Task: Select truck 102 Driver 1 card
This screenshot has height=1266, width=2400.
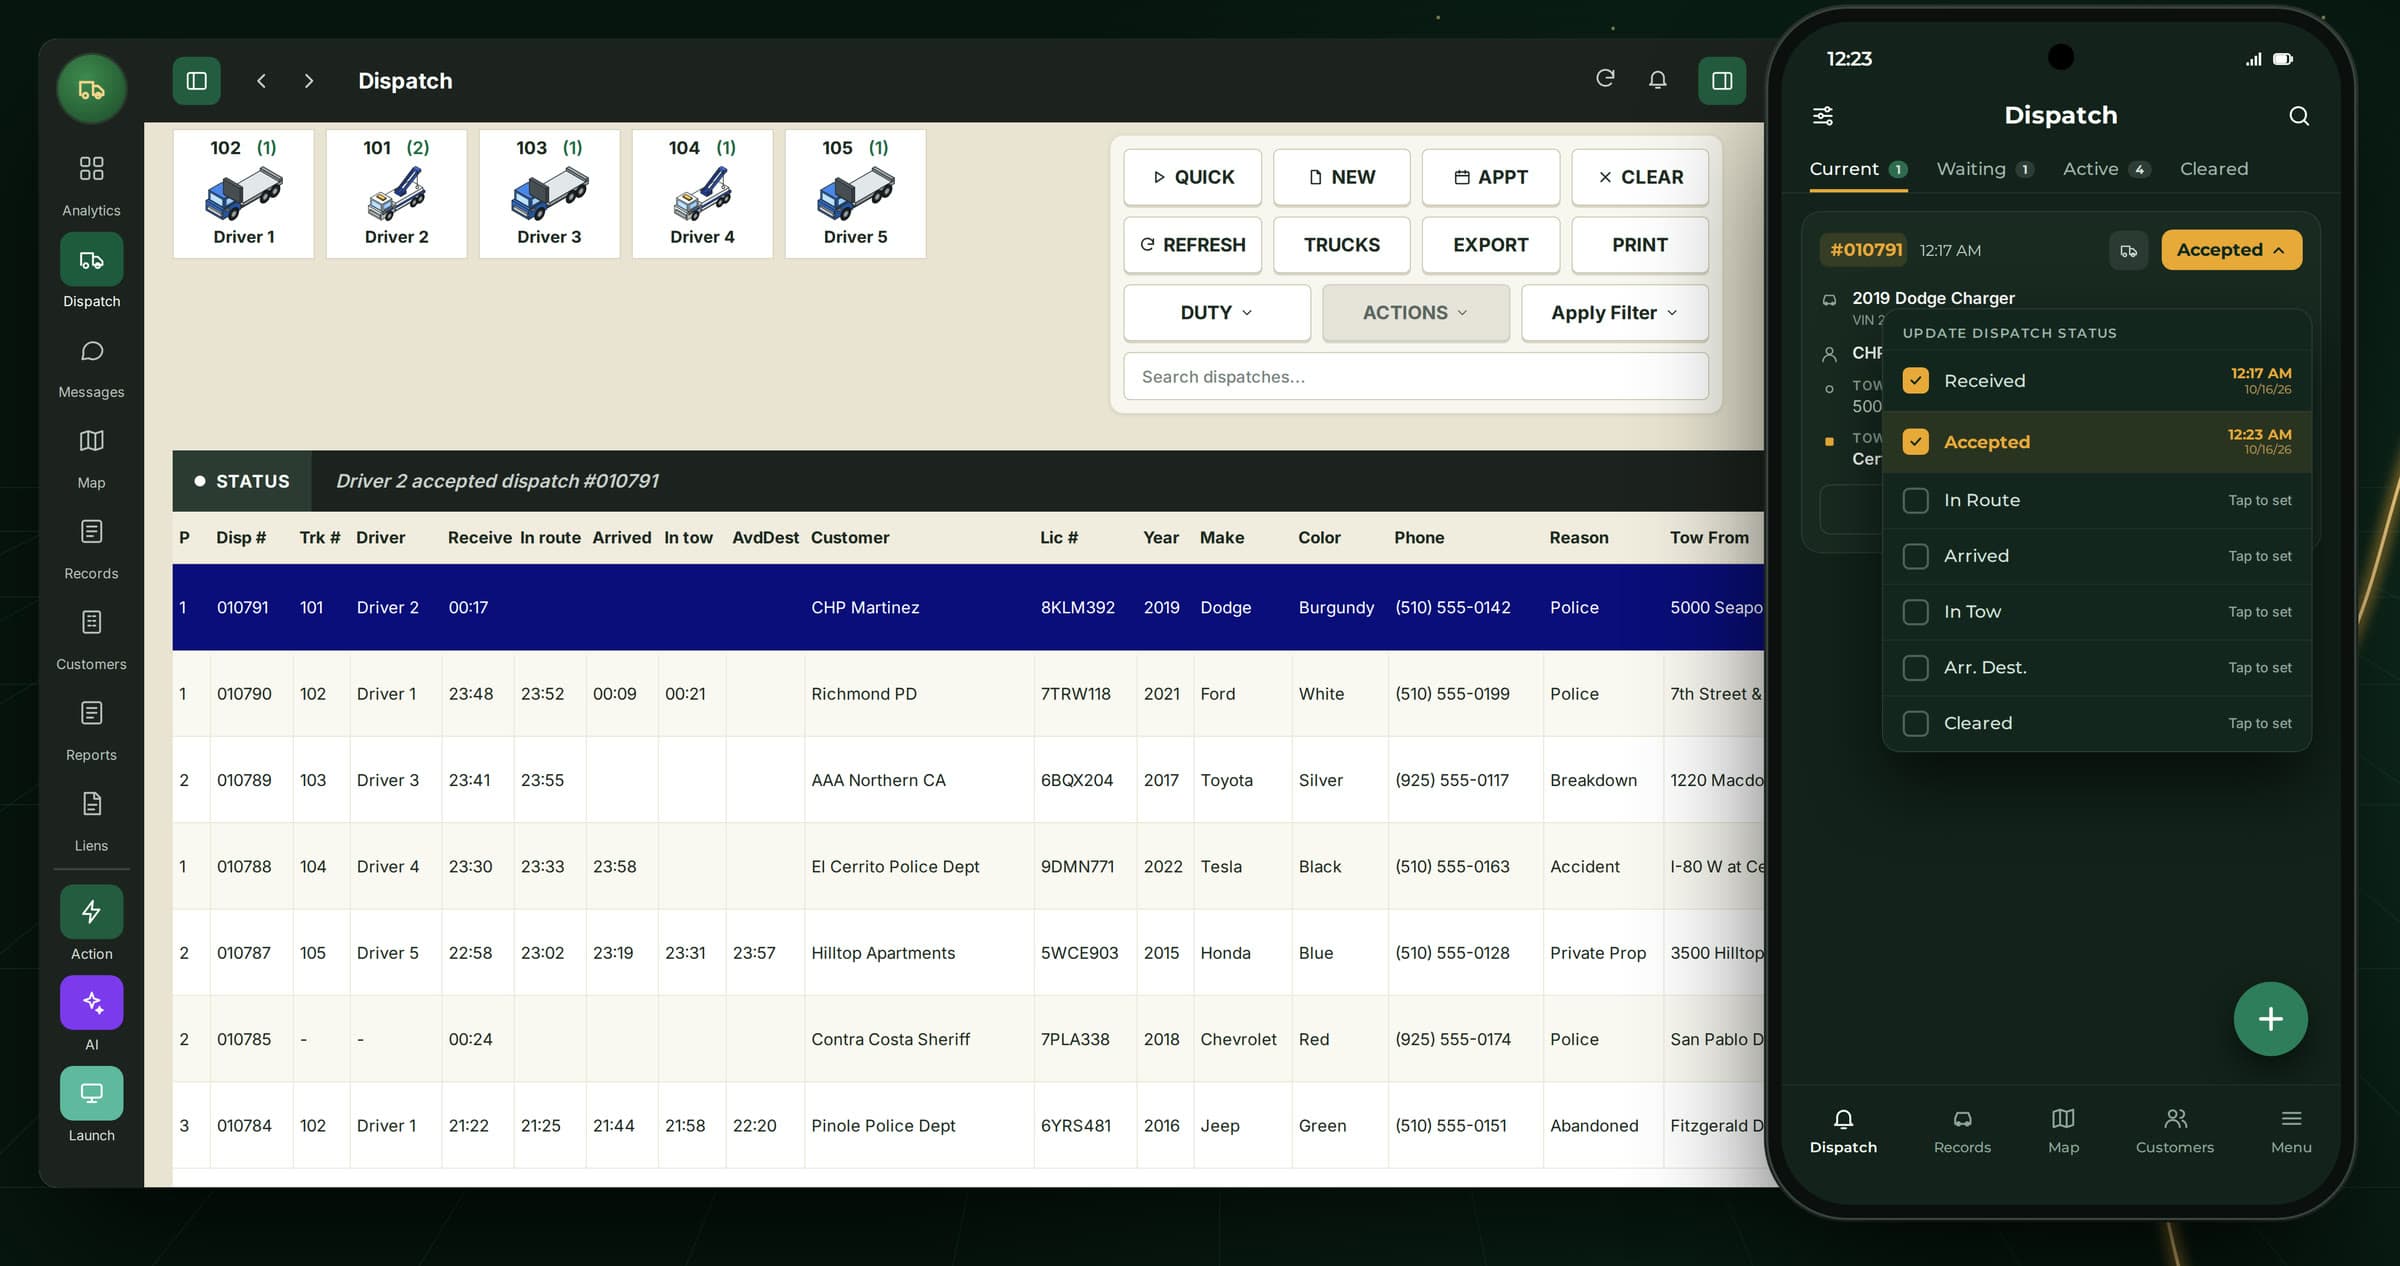Action: tap(243, 194)
